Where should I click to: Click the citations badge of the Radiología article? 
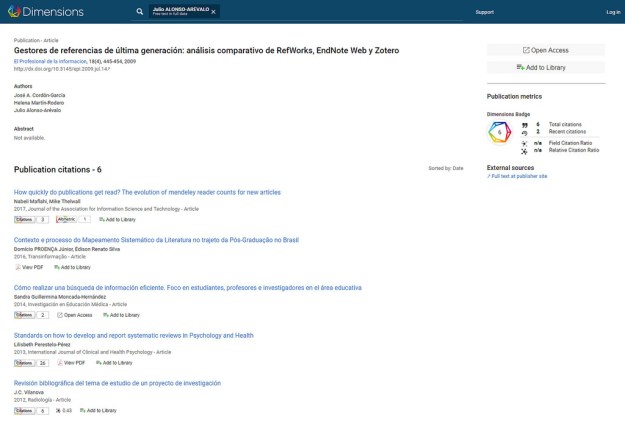(31, 411)
